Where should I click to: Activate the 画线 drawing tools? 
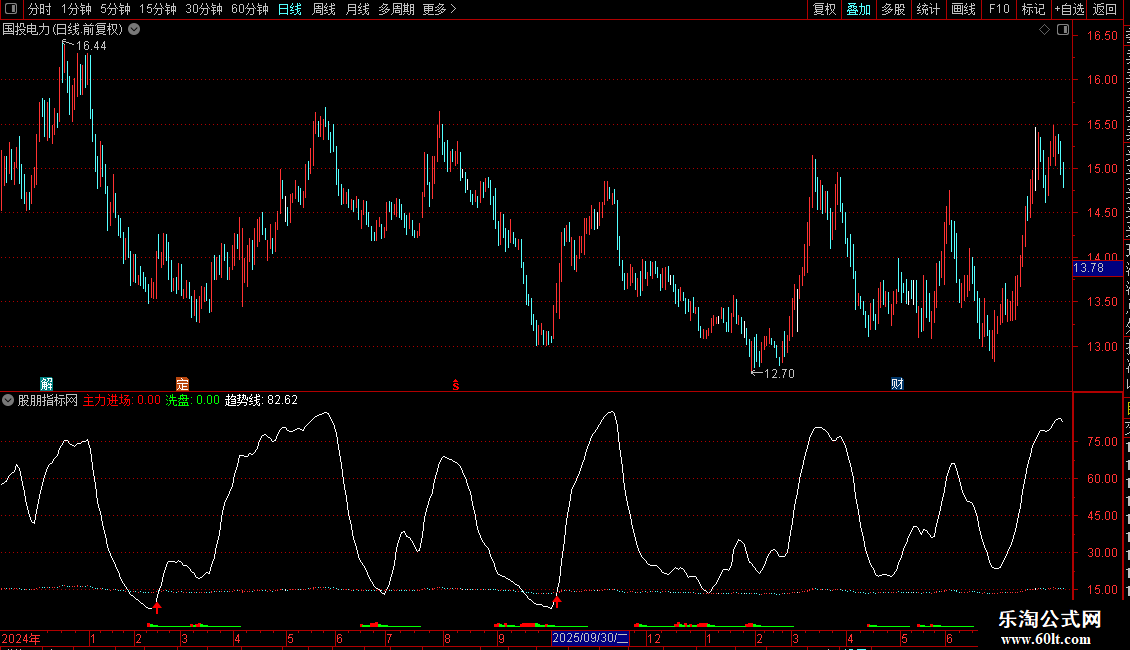(x=963, y=9)
